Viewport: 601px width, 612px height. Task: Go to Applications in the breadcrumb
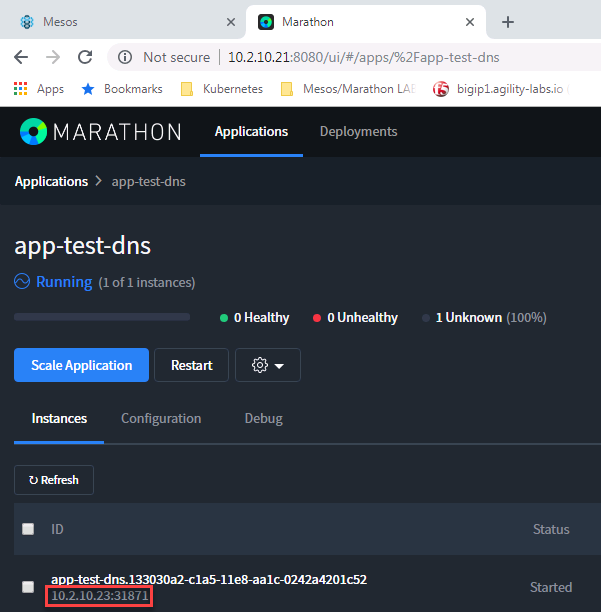point(52,181)
